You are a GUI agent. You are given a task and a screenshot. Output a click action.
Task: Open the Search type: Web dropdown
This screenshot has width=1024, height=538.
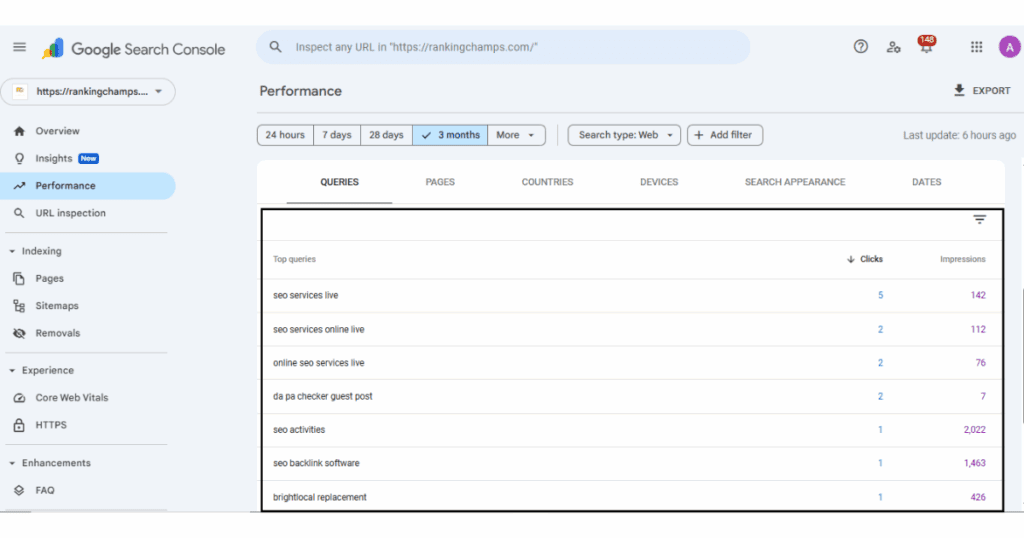coord(624,135)
